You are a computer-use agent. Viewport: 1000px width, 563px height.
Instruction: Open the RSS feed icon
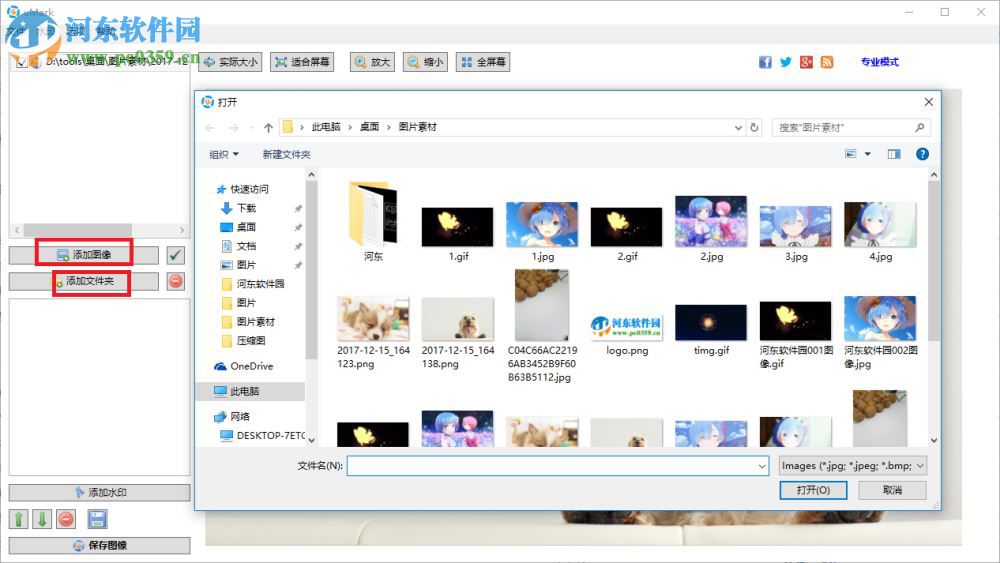pyautogui.click(x=827, y=62)
